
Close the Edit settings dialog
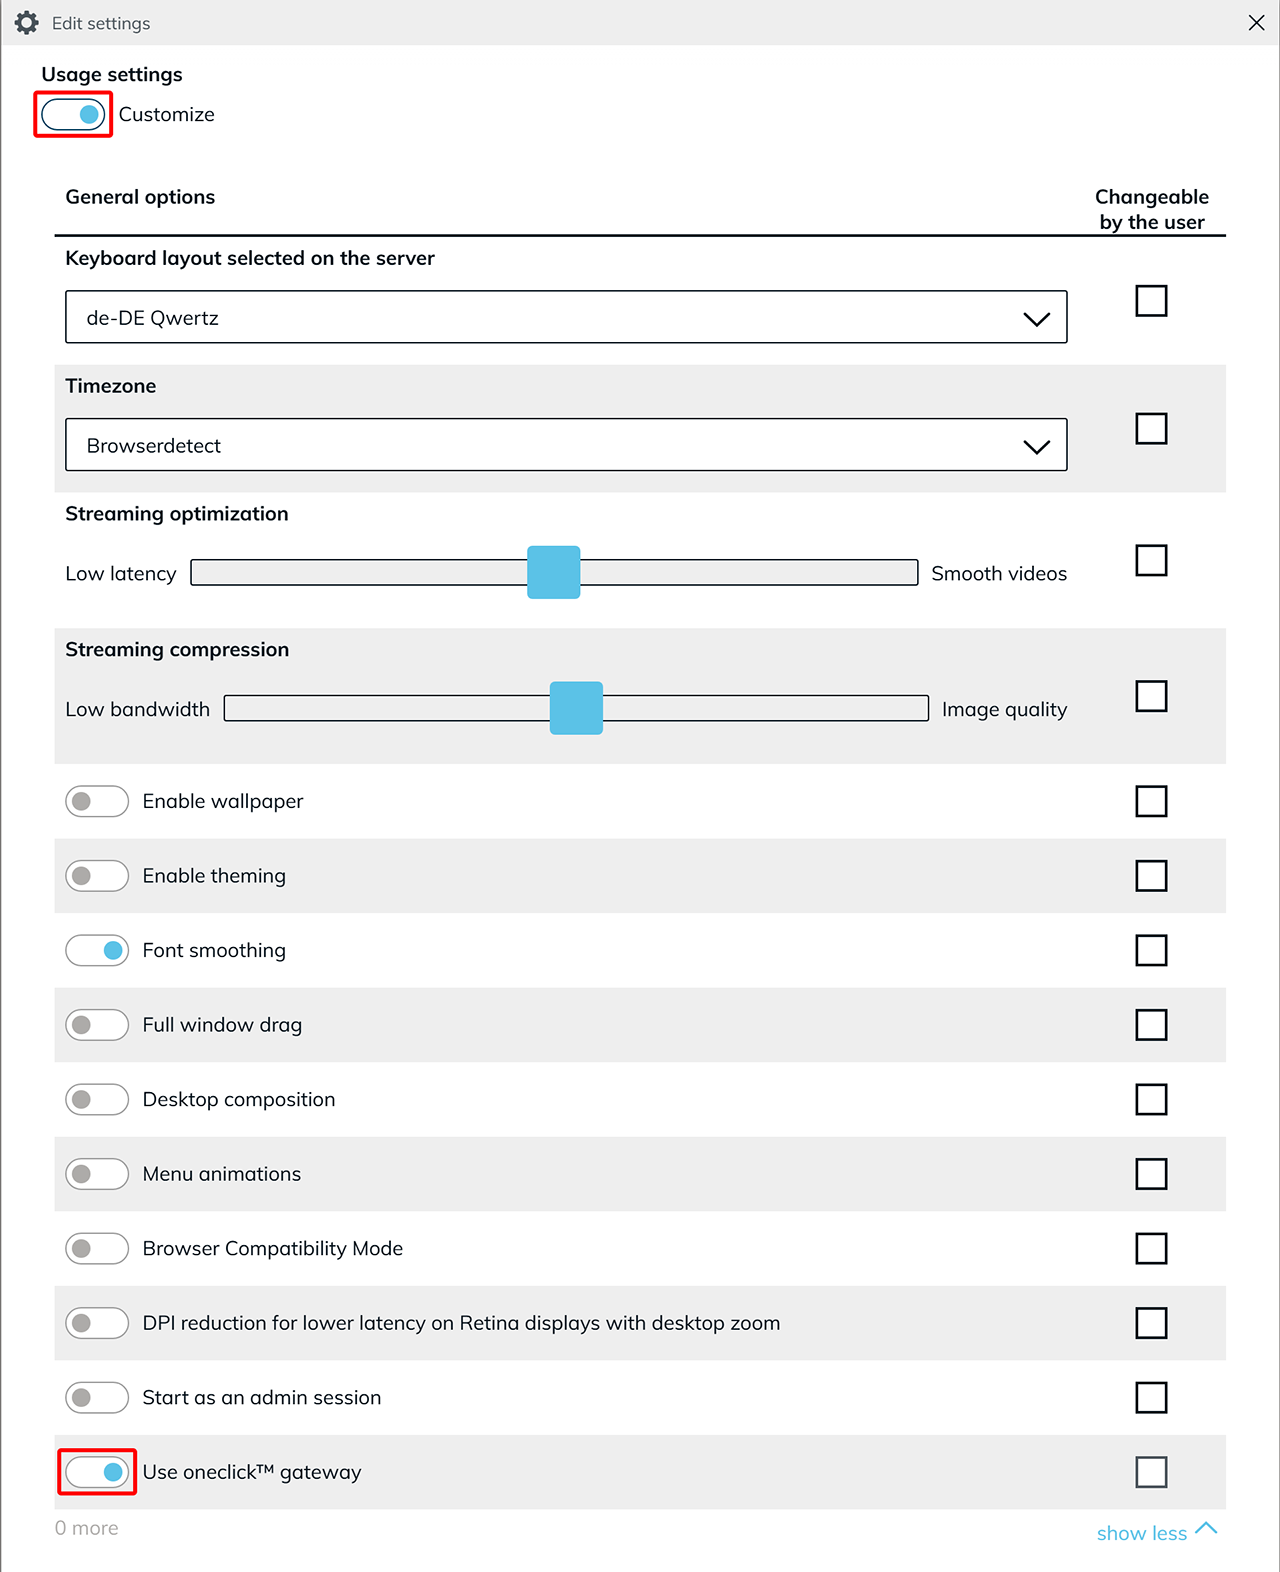pyautogui.click(x=1256, y=23)
